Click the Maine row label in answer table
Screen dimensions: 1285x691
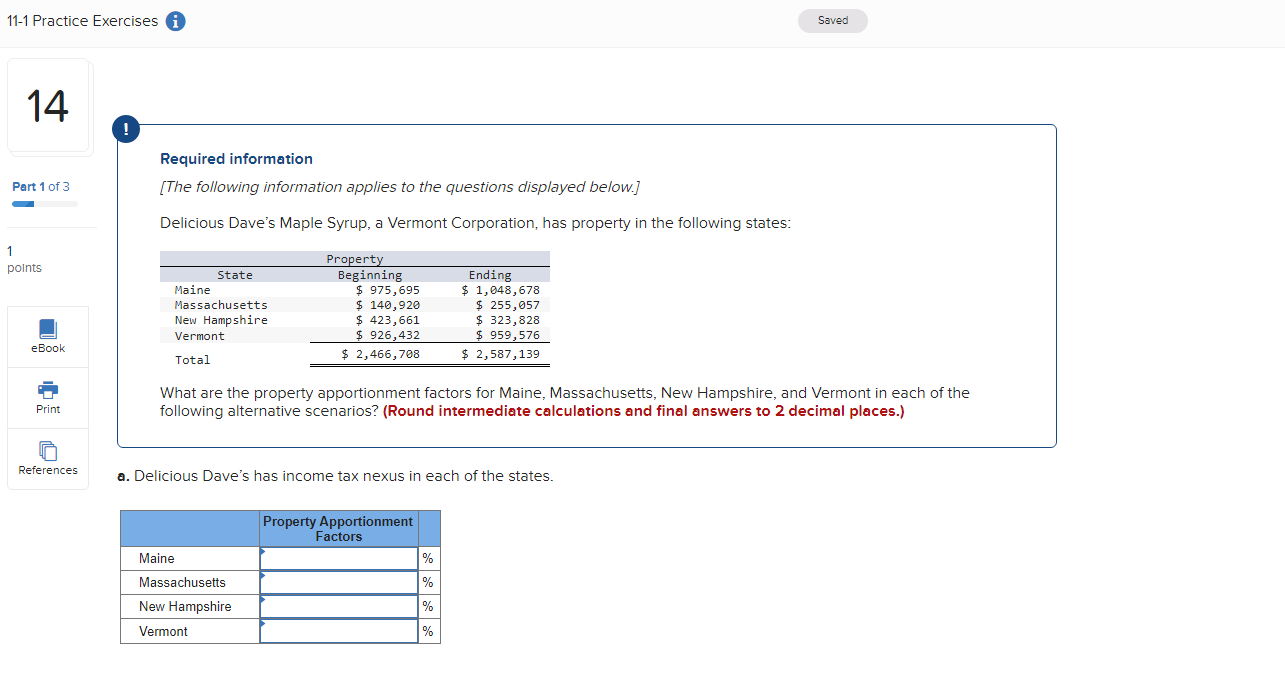(x=157, y=559)
